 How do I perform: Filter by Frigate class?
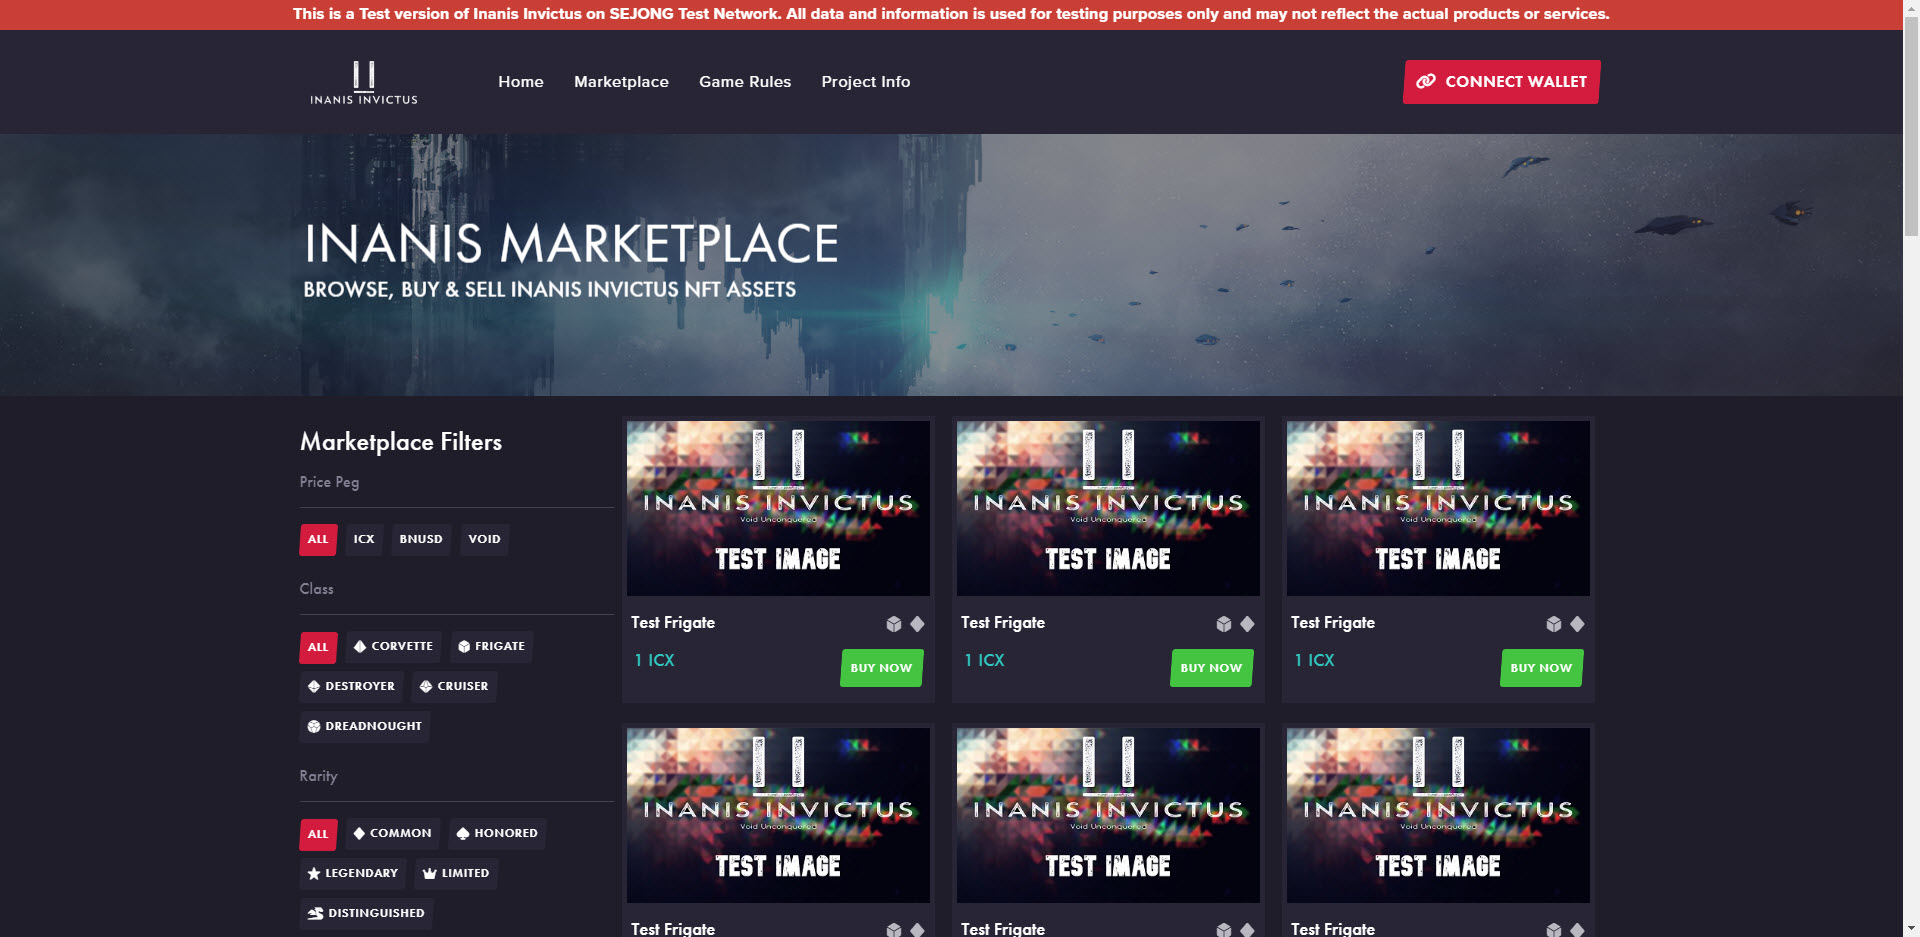491,646
